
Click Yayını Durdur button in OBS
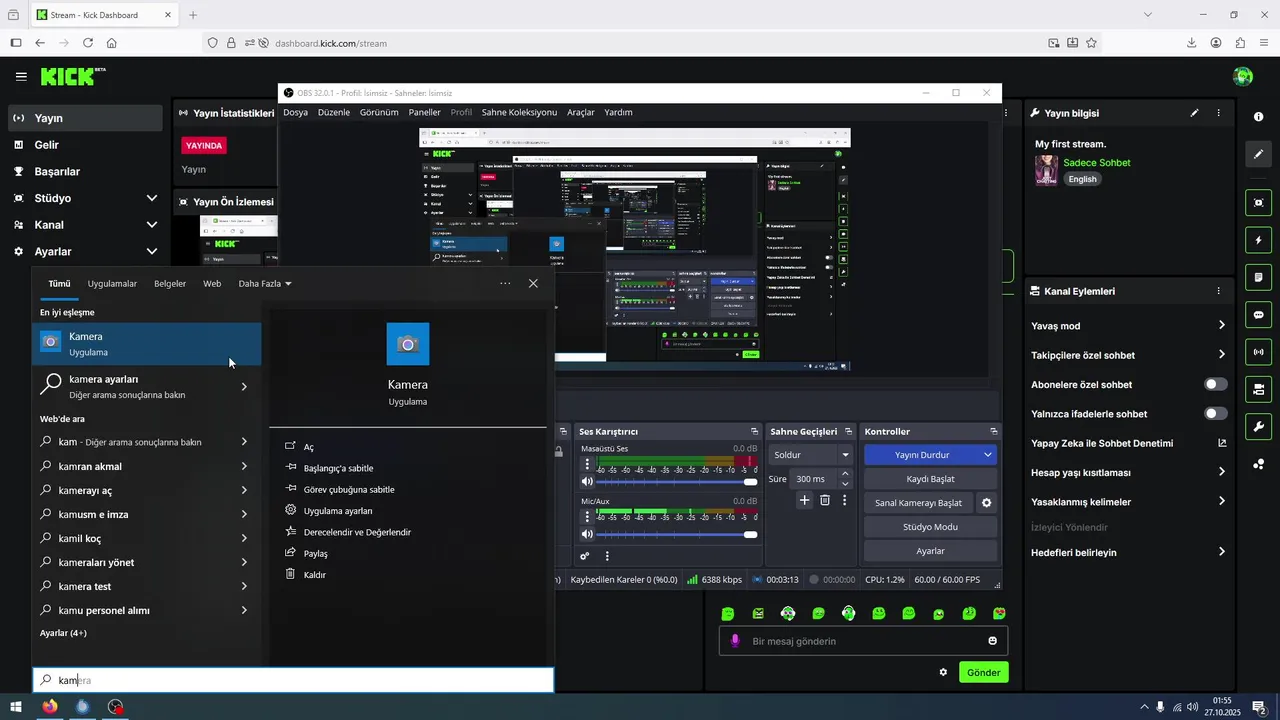(x=921, y=455)
